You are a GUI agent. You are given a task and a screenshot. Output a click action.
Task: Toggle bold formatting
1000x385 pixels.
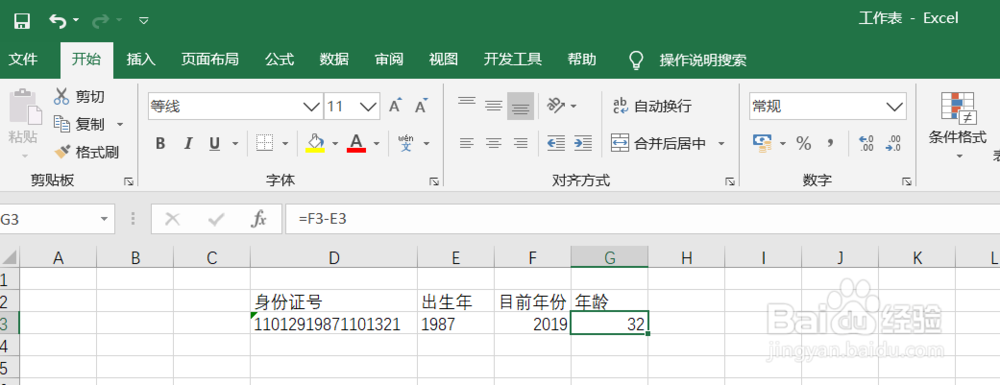pos(161,143)
